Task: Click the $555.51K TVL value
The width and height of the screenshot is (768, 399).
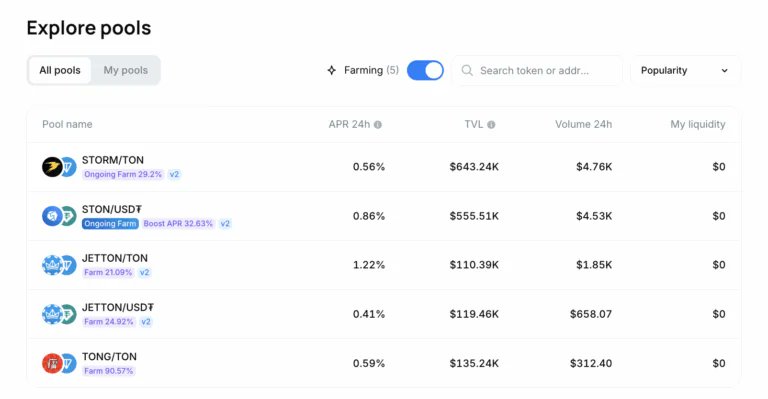Action: [474, 216]
